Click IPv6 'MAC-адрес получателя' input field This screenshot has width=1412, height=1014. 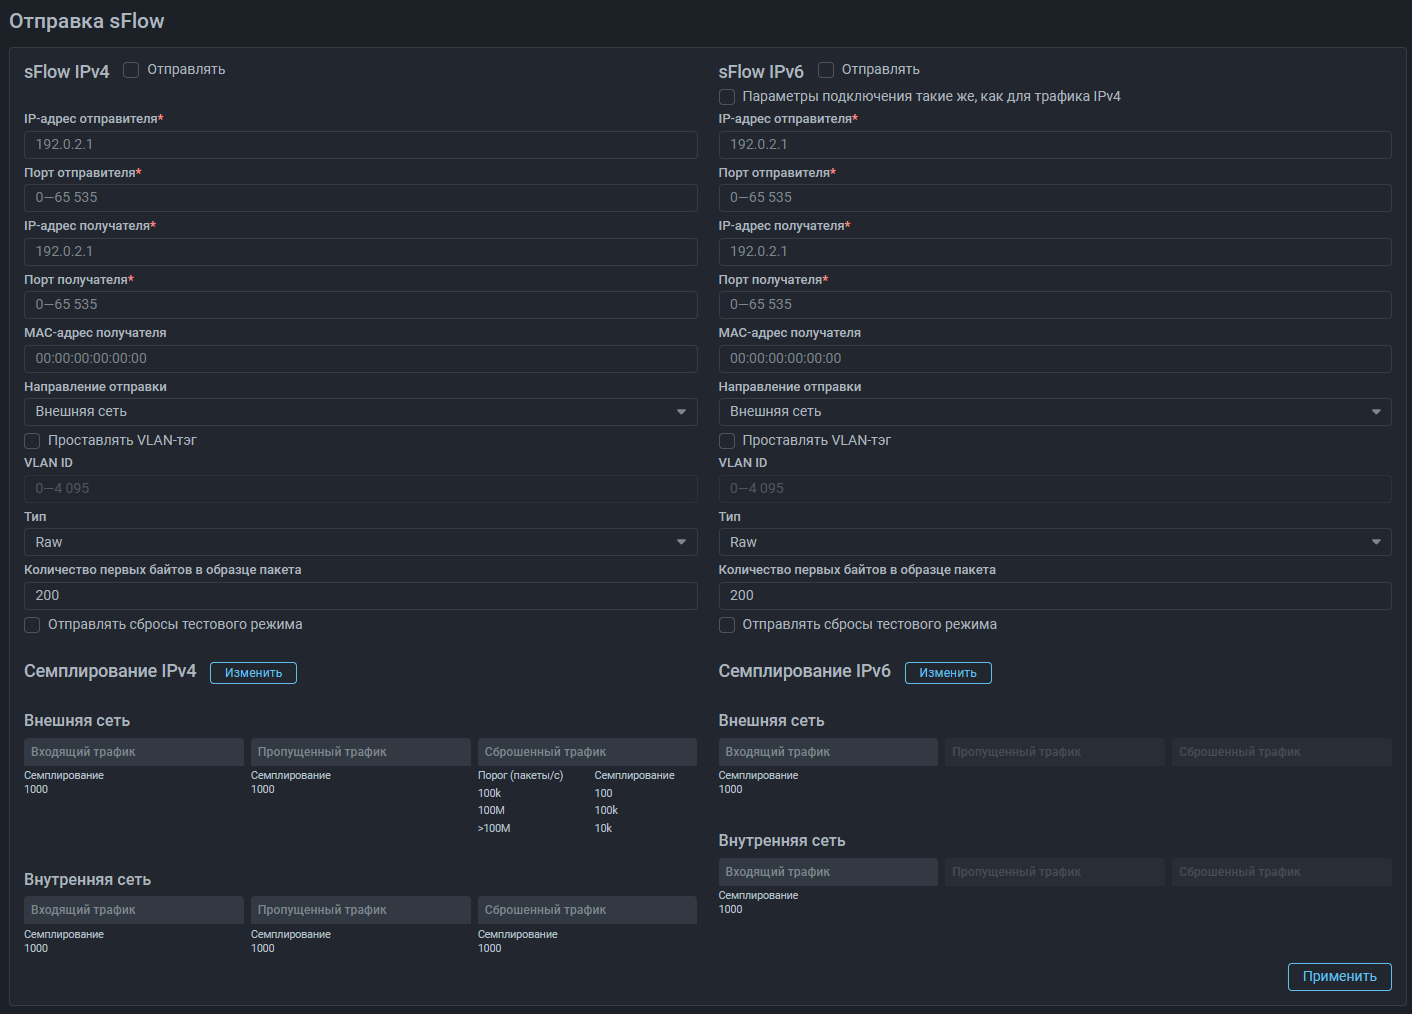pyautogui.click(x=1054, y=359)
